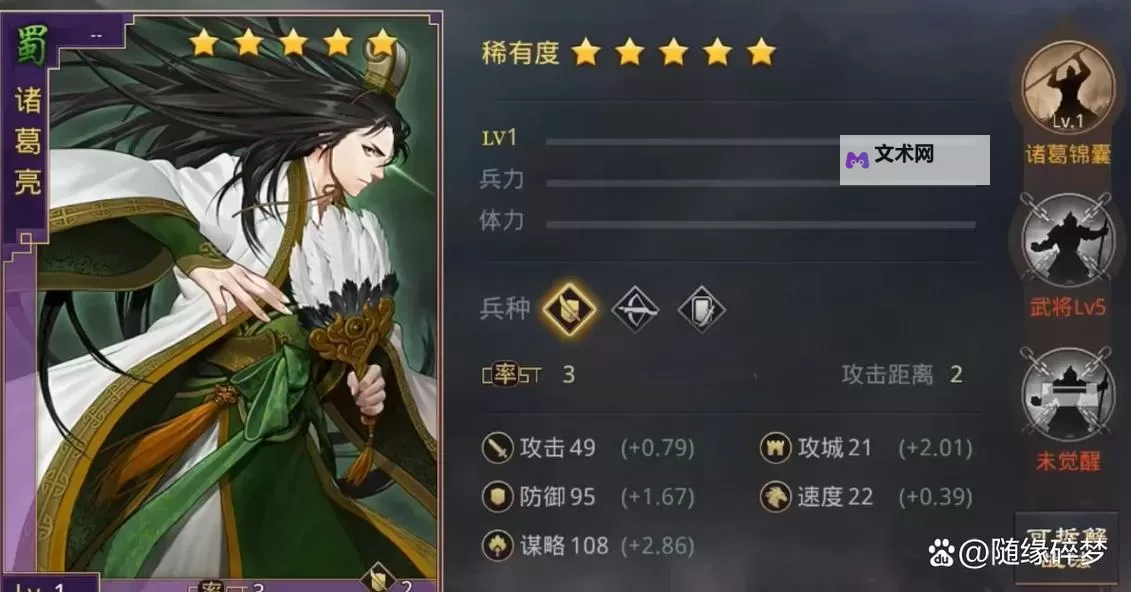1131x592 pixels.
Task: Open the 未觉醒 awakening skill slot
Action: tap(1067, 394)
